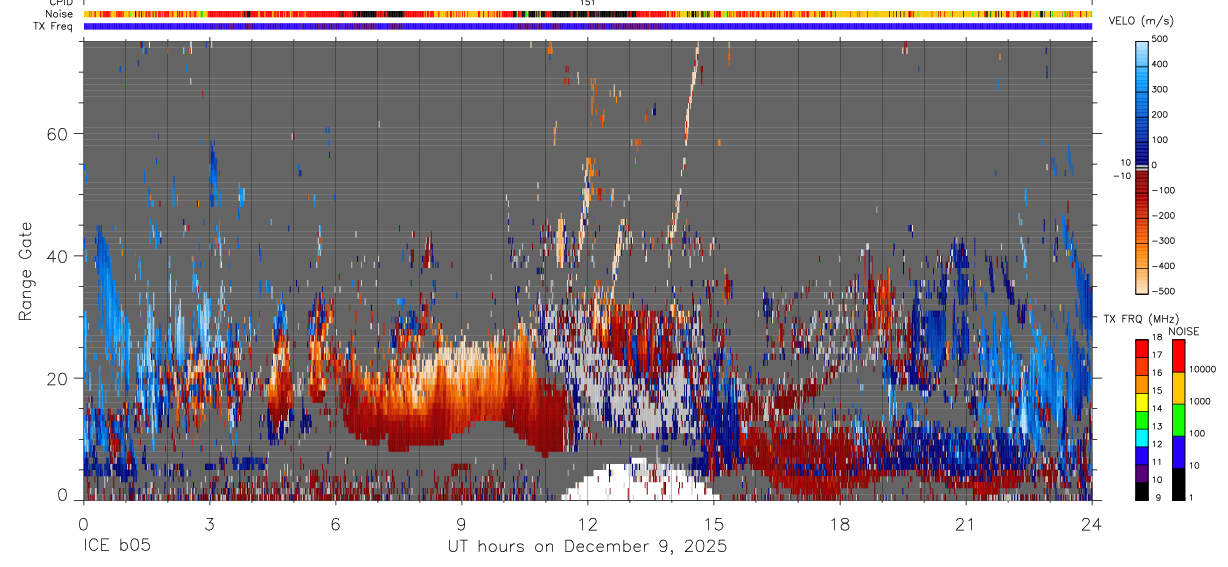Click the yellow swatch in the NOISE legend

click(x=1179, y=386)
